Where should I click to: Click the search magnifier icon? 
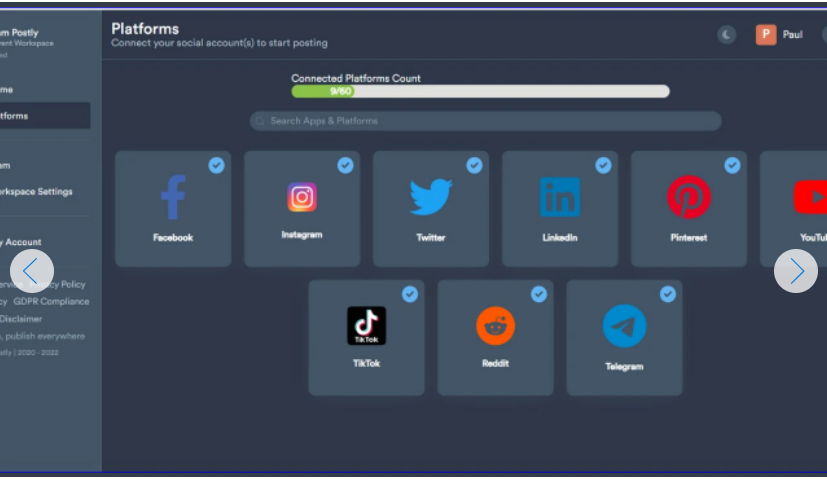[x=259, y=121]
